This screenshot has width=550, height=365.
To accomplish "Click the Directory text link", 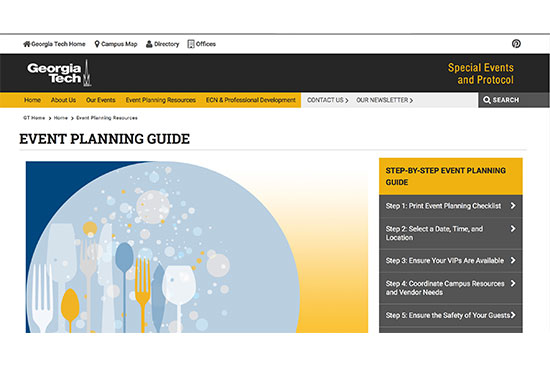I will pyautogui.click(x=167, y=44).
